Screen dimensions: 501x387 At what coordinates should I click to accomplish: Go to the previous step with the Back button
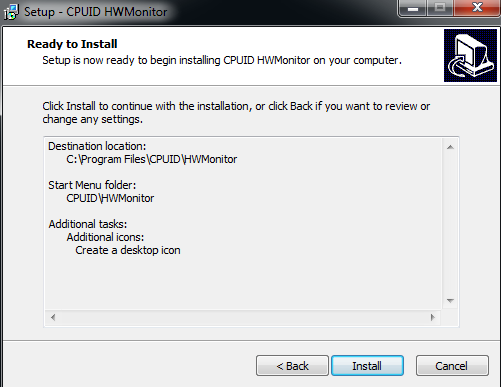click(x=292, y=366)
